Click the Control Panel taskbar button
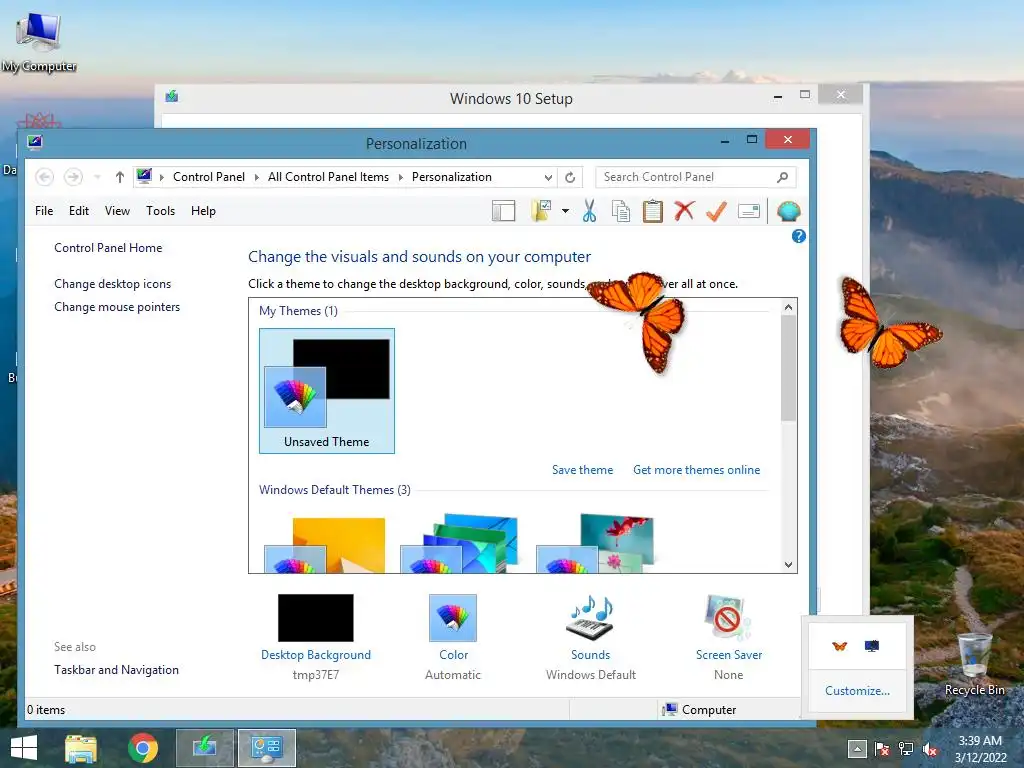The width and height of the screenshot is (1024, 768). pyautogui.click(x=266, y=748)
